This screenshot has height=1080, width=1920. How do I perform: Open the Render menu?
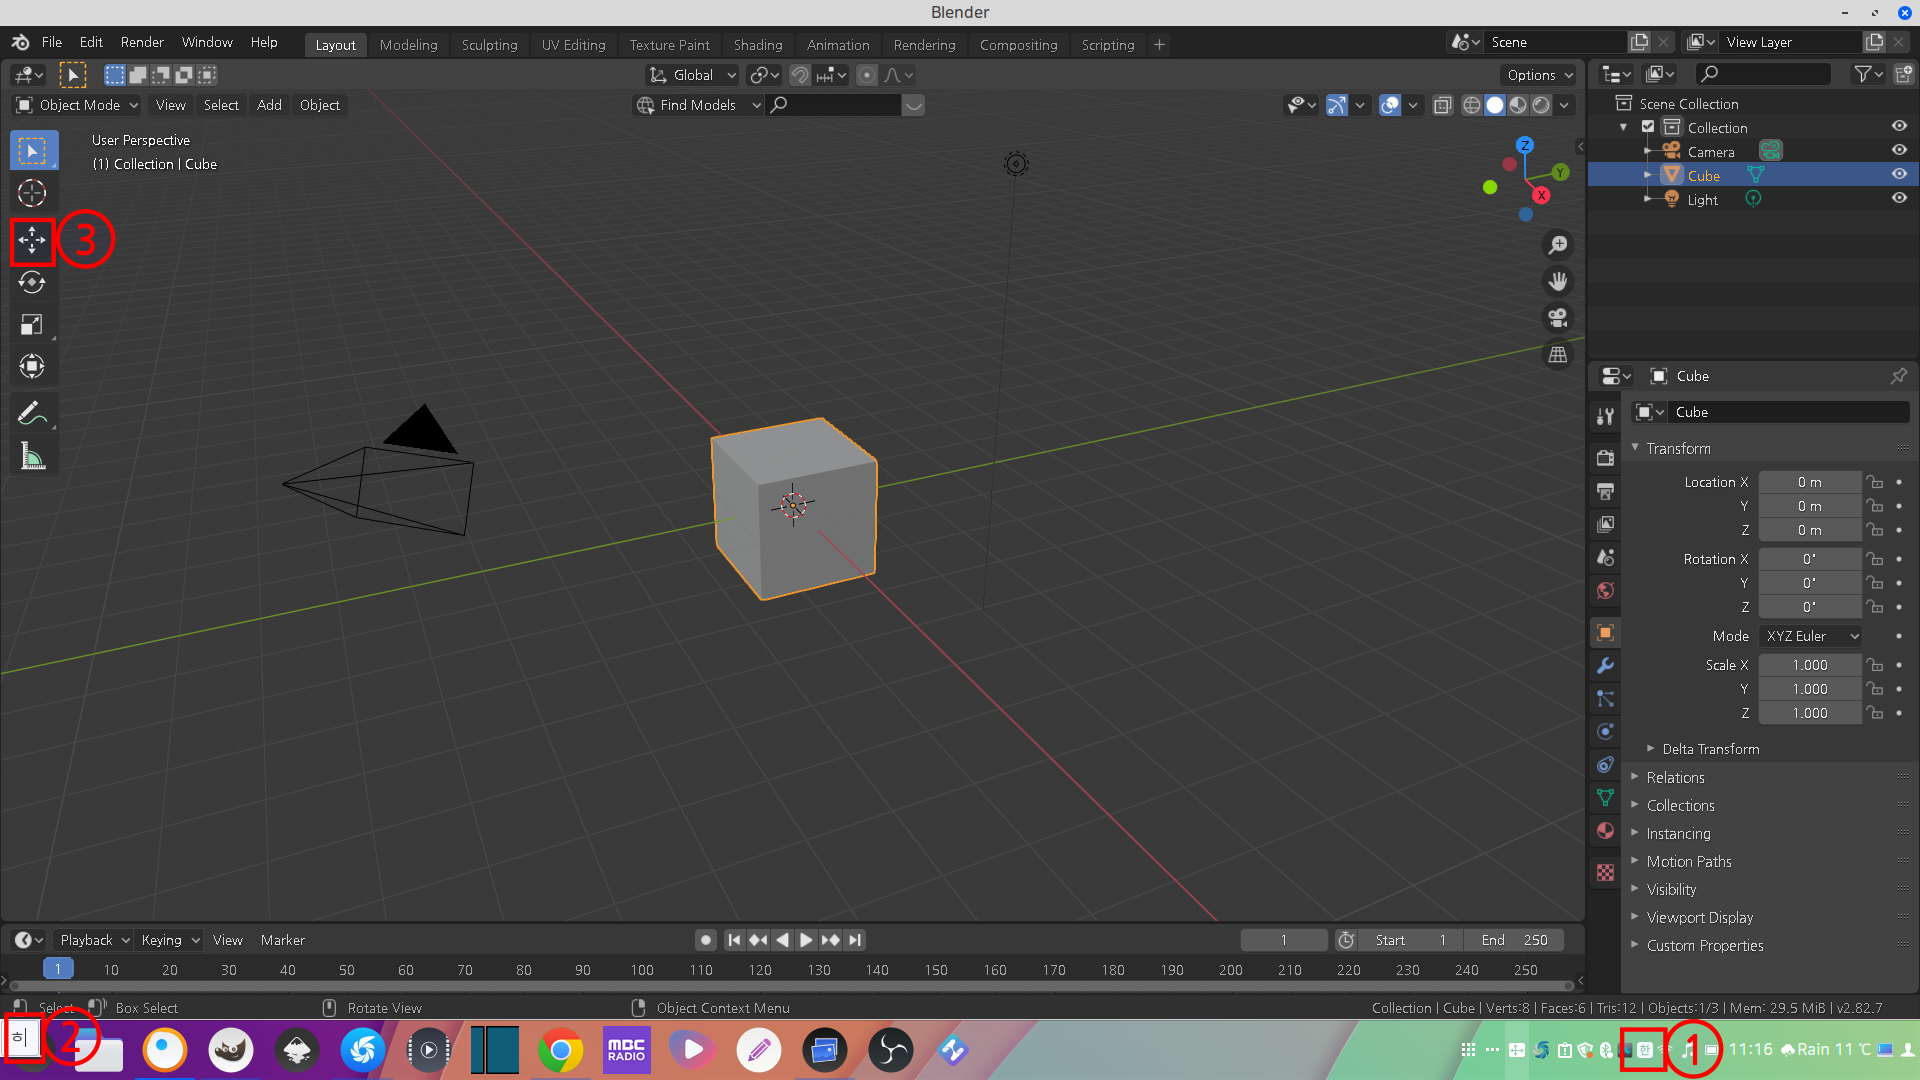[142, 42]
